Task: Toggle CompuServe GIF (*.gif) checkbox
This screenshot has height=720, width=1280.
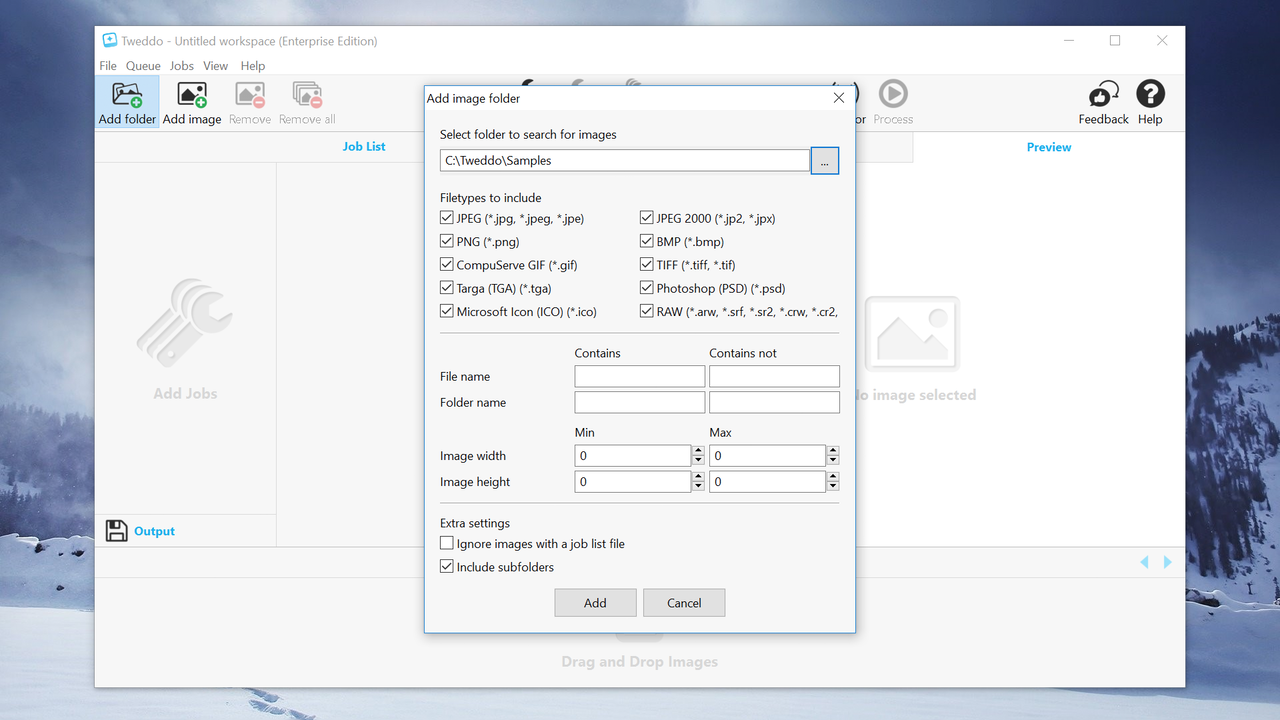Action: click(x=447, y=265)
